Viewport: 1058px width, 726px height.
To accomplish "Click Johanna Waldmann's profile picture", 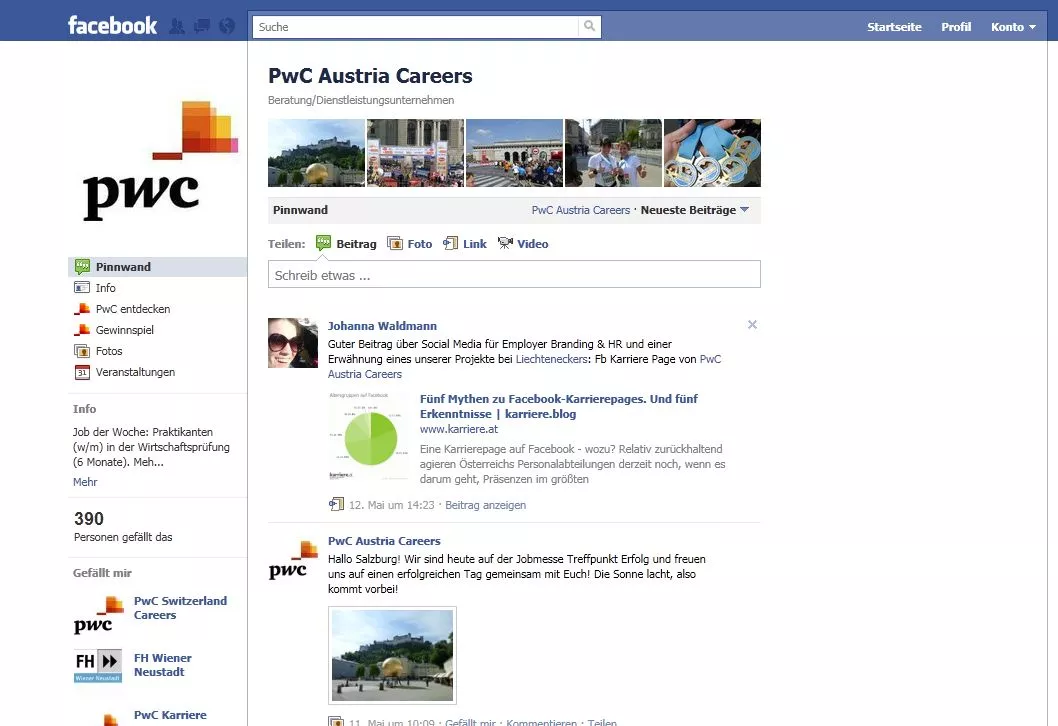I will coord(293,343).
